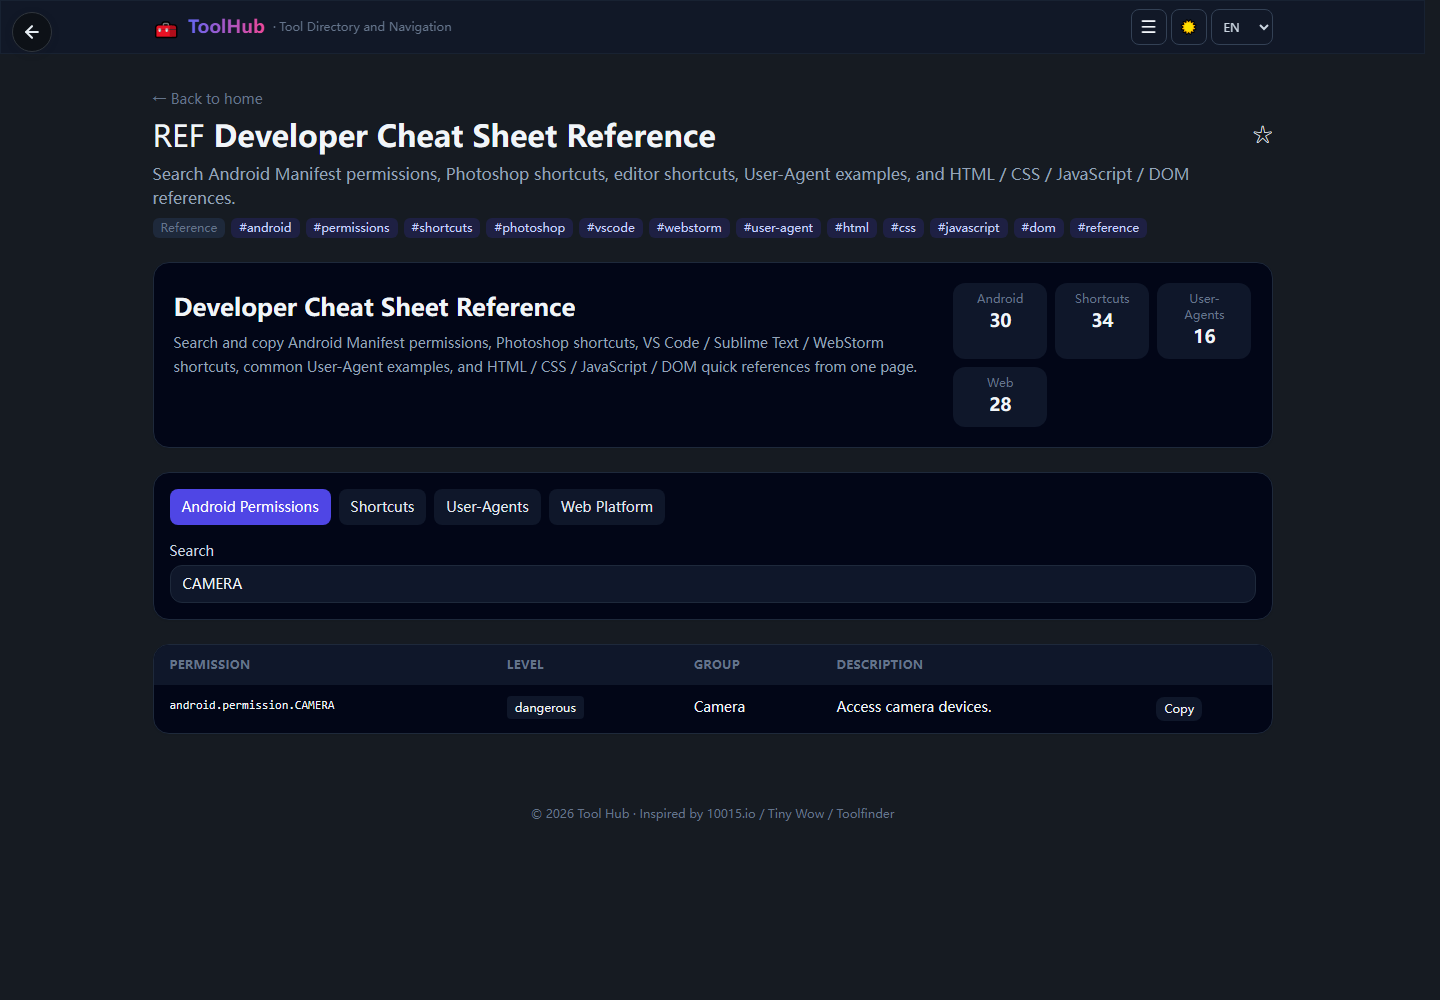Click the User-Agents 16 stat card
This screenshot has width=1440, height=1000.
click(x=1204, y=321)
